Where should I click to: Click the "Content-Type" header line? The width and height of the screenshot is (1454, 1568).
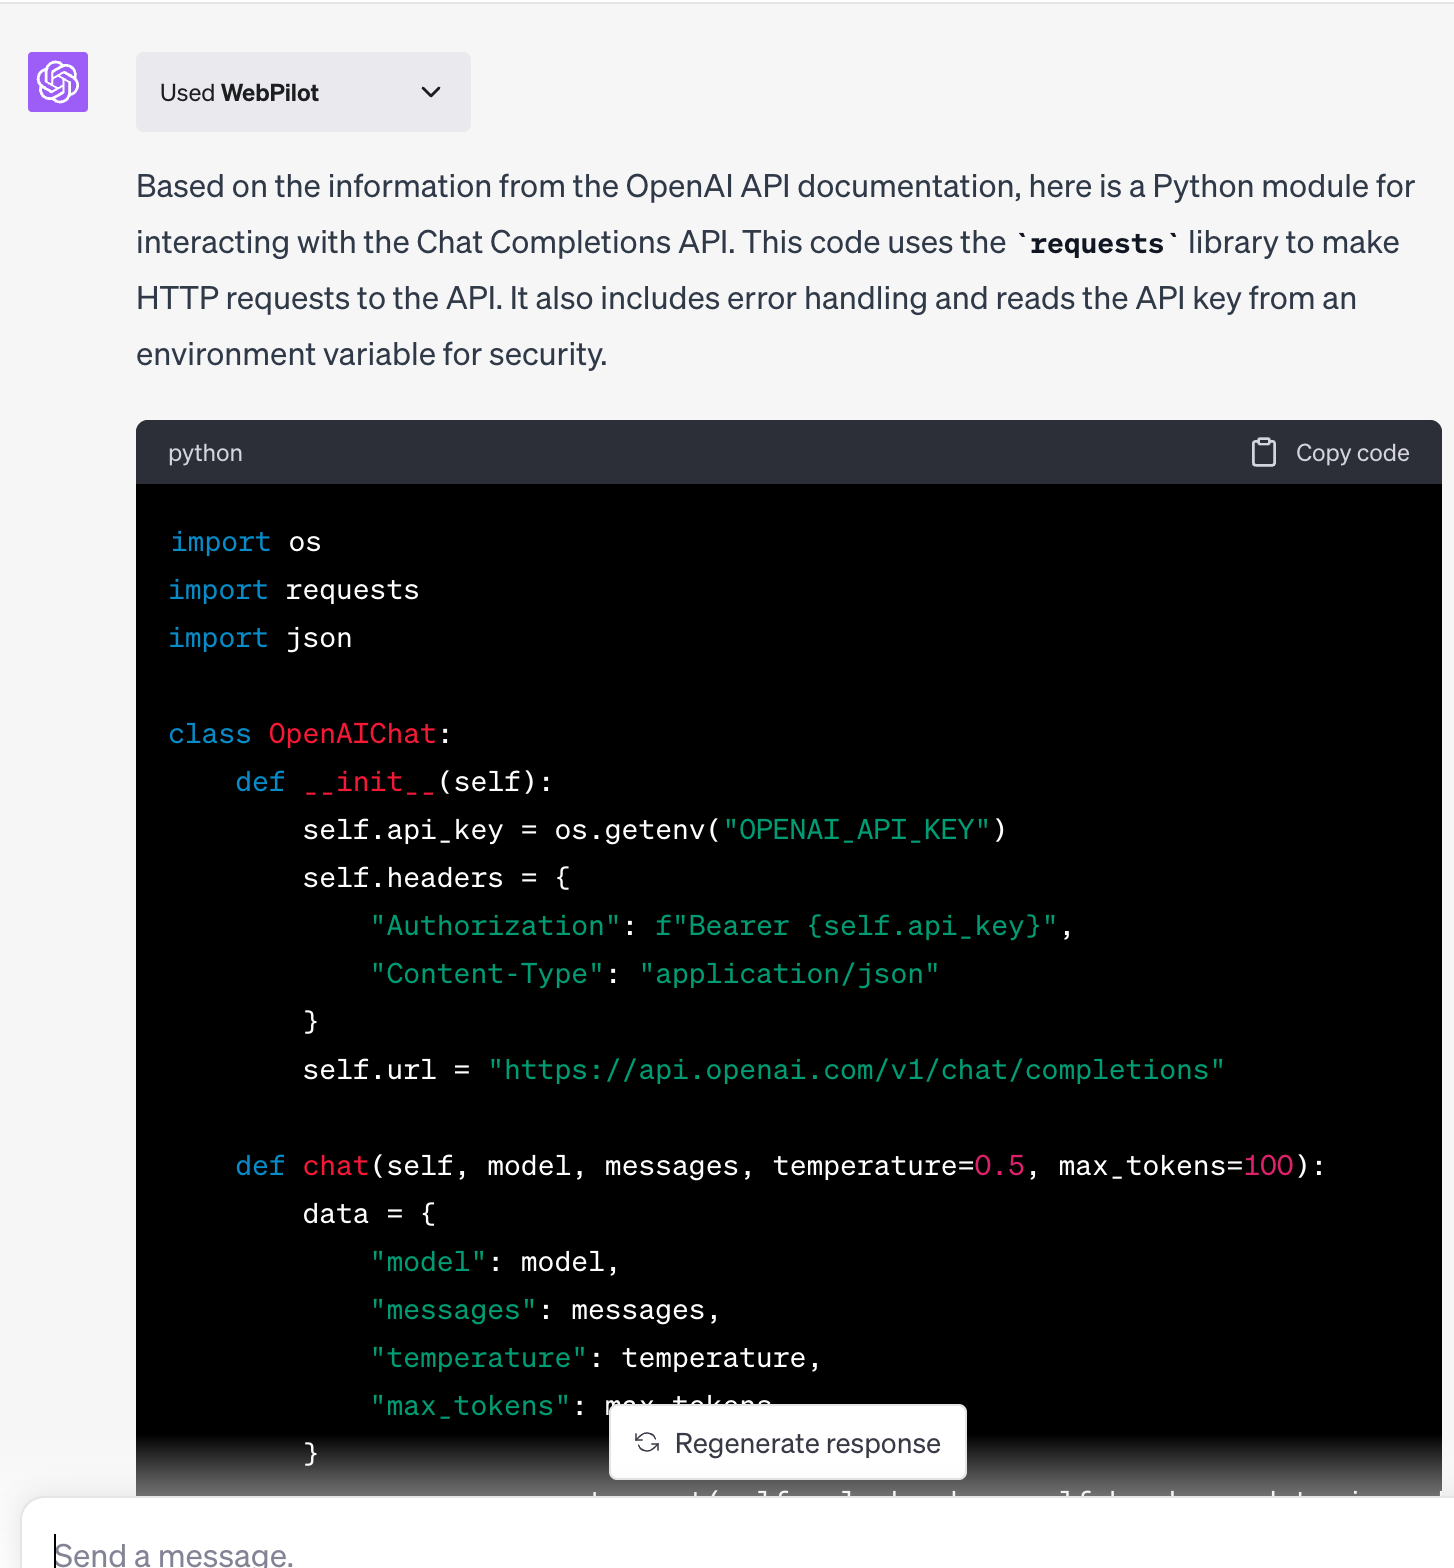[x=655, y=974]
